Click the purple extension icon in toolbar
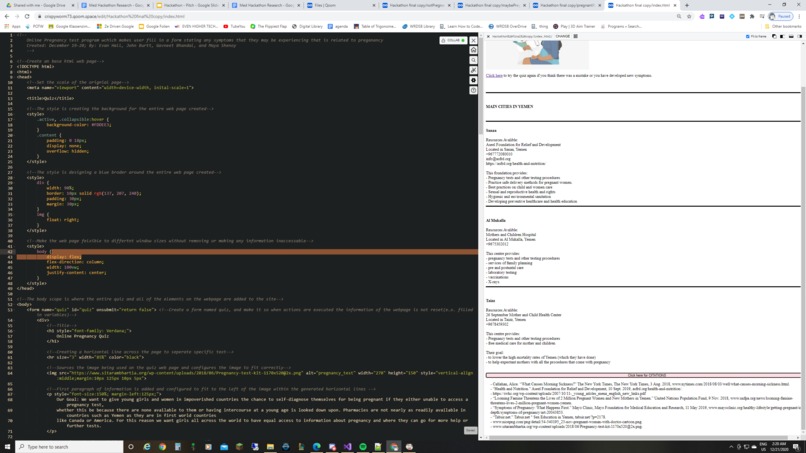The image size is (806, 453). pos(702,16)
